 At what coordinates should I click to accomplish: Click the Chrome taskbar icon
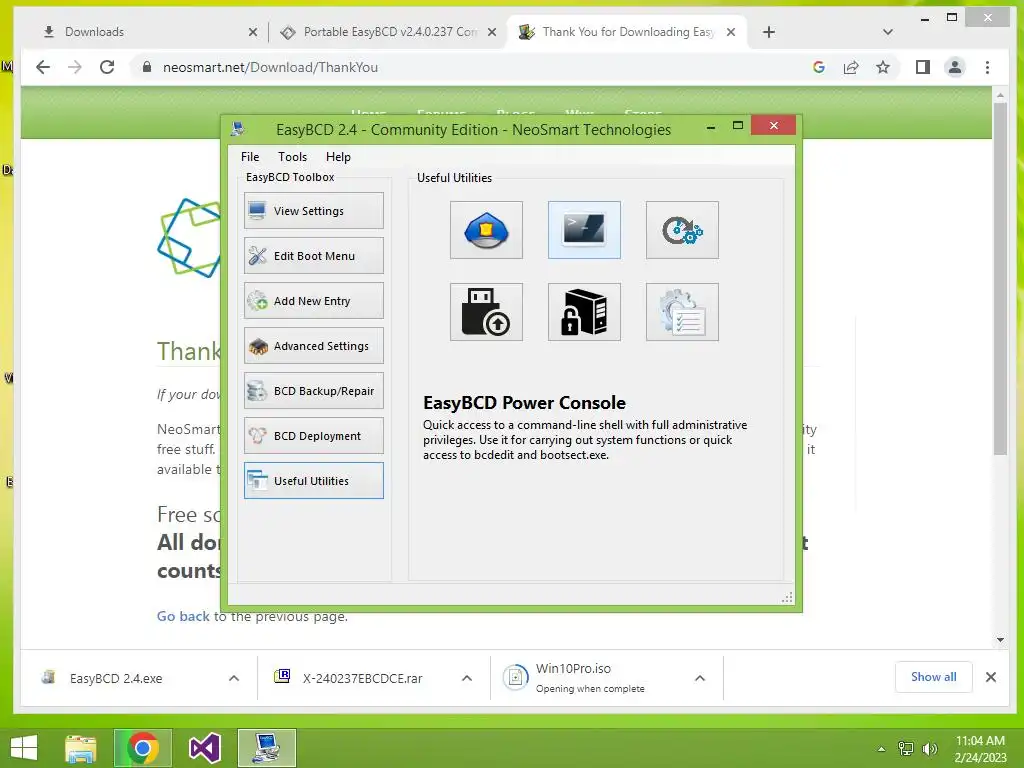(x=143, y=748)
